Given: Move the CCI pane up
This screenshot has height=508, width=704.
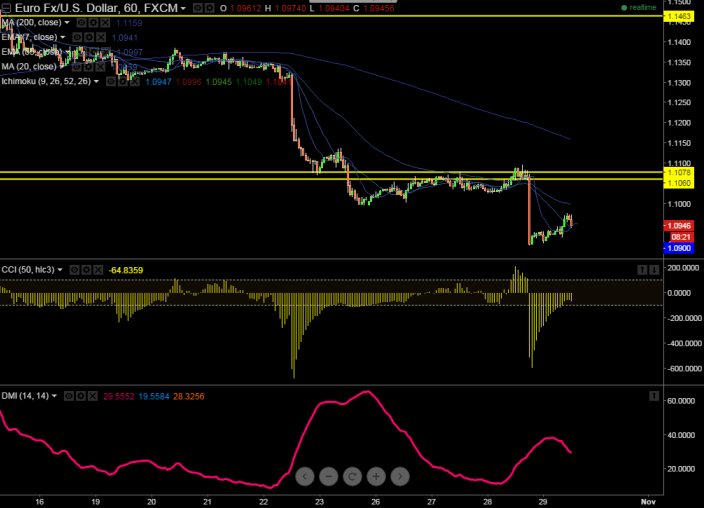Looking at the screenshot, I should (x=642, y=269).
